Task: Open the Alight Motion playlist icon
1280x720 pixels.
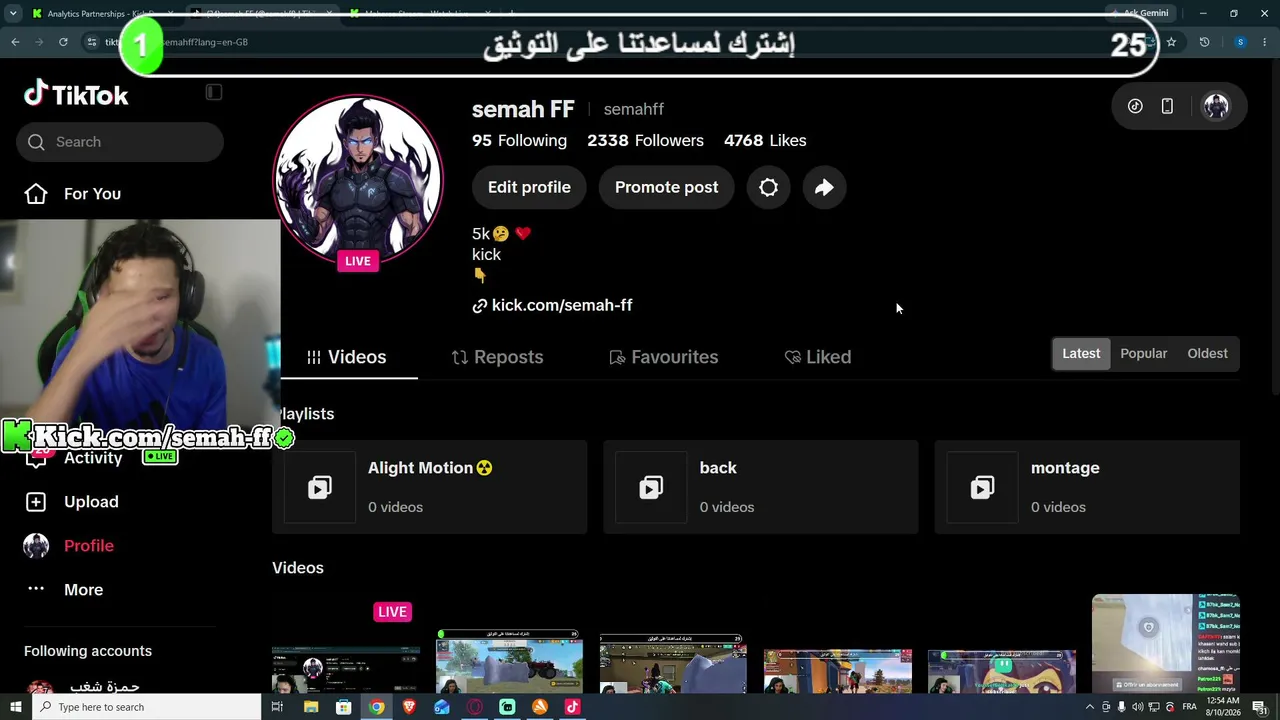Action: click(x=320, y=487)
